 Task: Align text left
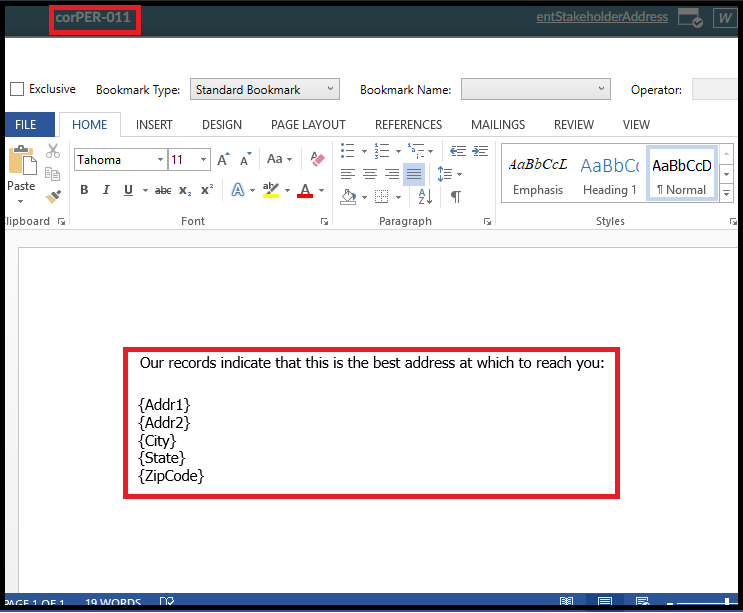tap(348, 174)
